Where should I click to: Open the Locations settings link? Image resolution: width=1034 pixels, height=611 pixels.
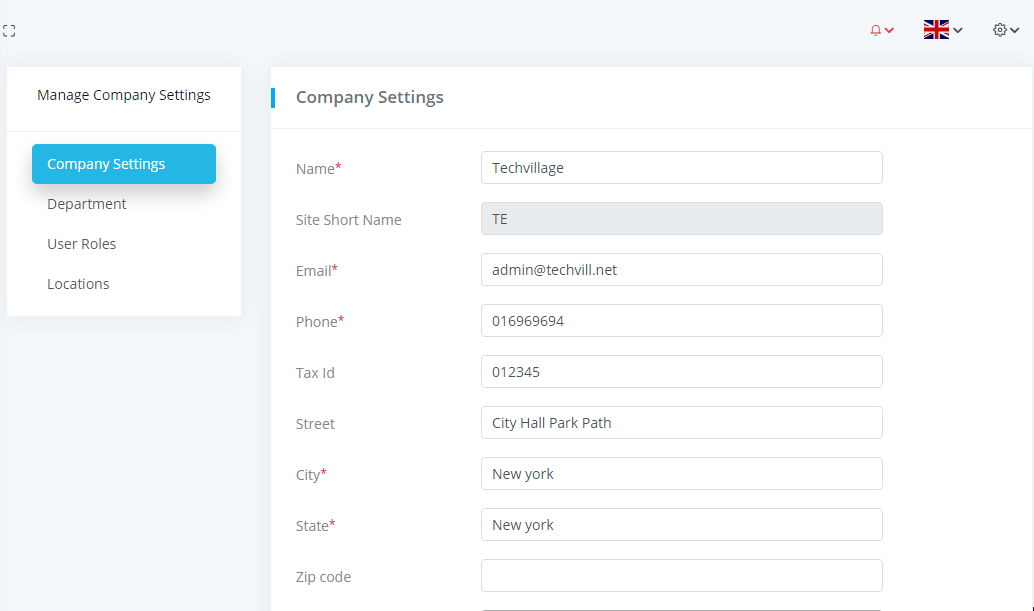pos(78,284)
